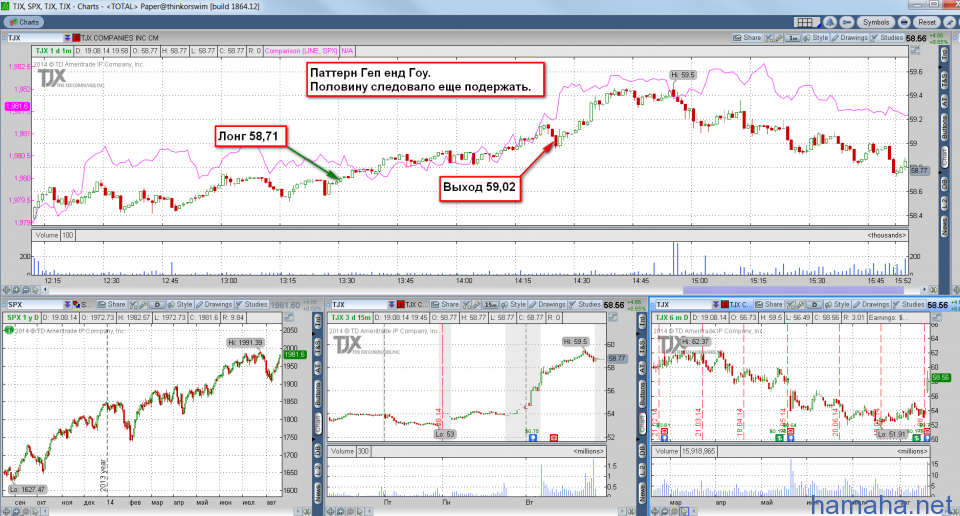Click the red earnings marker on 15m chart
Image resolution: width=960 pixels, height=516 pixels.
click(x=553, y=437)
